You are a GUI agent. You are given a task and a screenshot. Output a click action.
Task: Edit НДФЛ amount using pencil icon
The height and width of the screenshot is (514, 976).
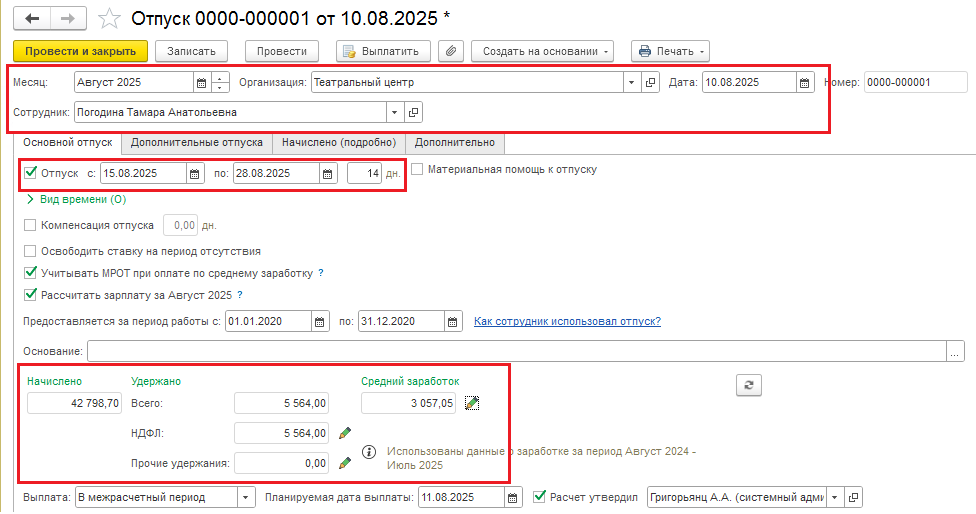pyautogui.click(x=345, y=433)
